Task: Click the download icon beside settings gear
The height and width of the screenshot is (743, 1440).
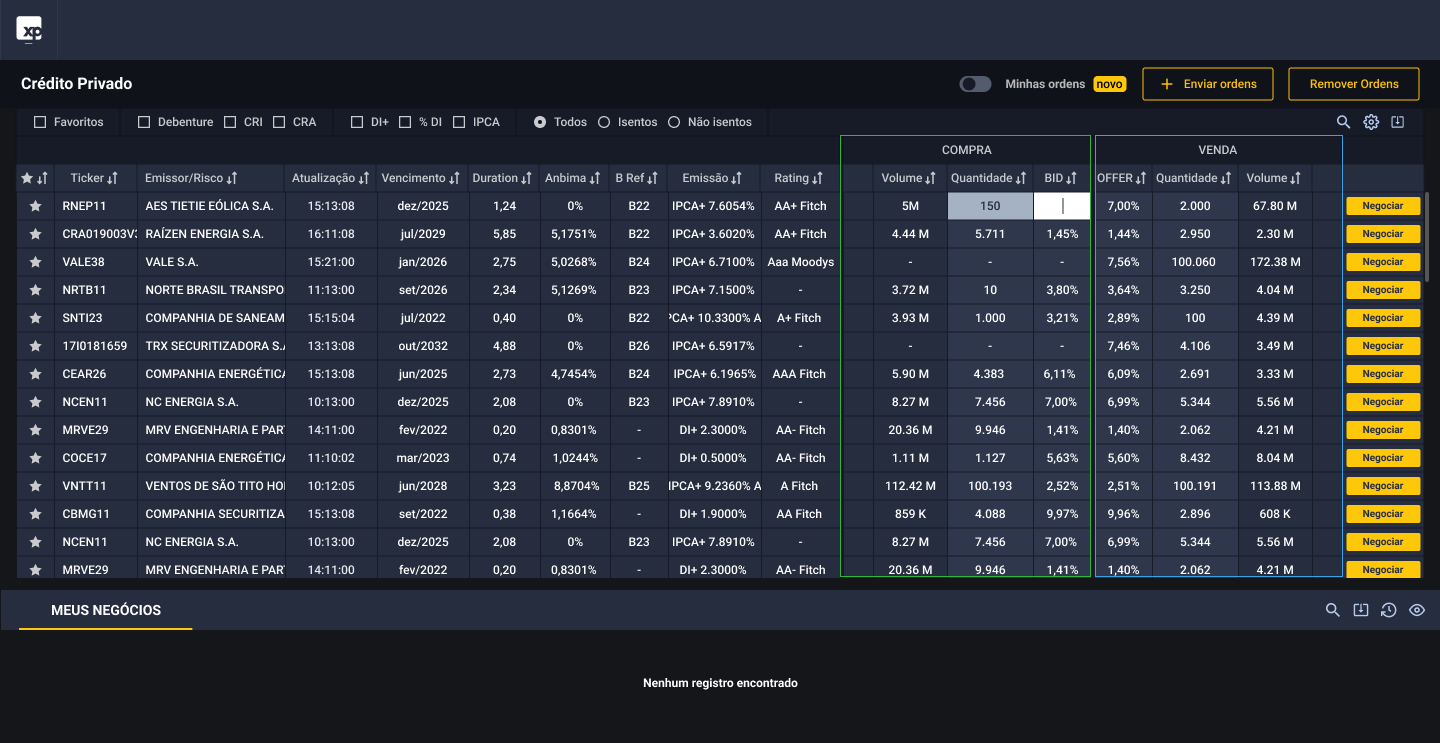Action: click(1398, 122)
